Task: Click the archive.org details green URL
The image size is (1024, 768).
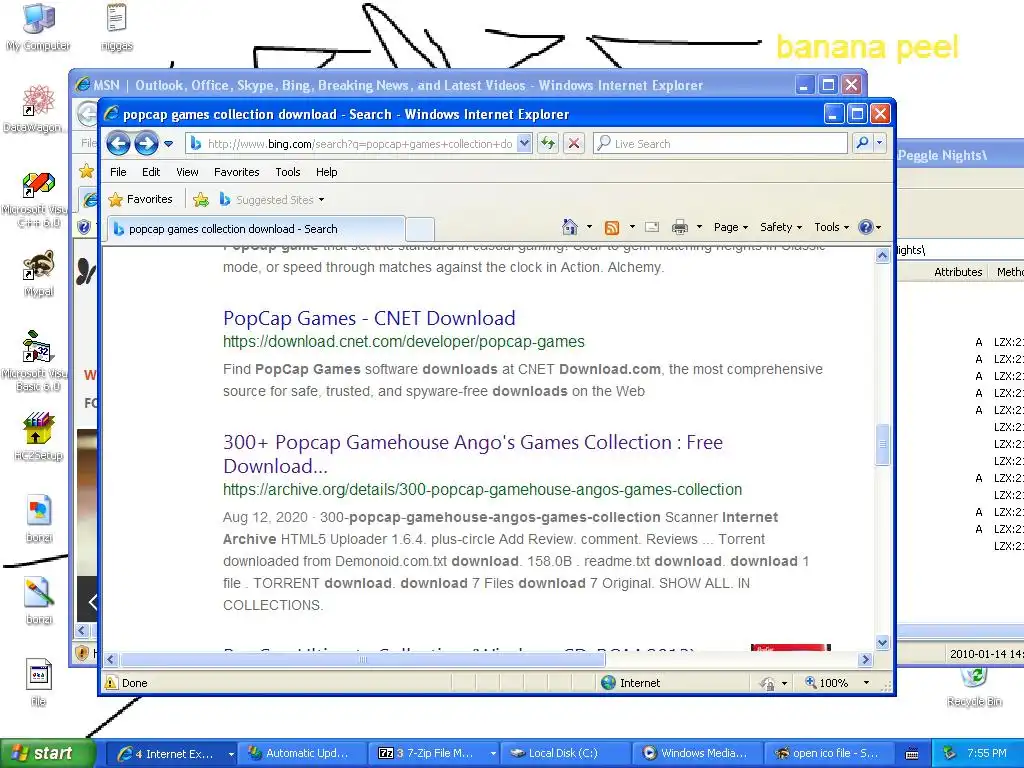Action: [x=482, y=489]
